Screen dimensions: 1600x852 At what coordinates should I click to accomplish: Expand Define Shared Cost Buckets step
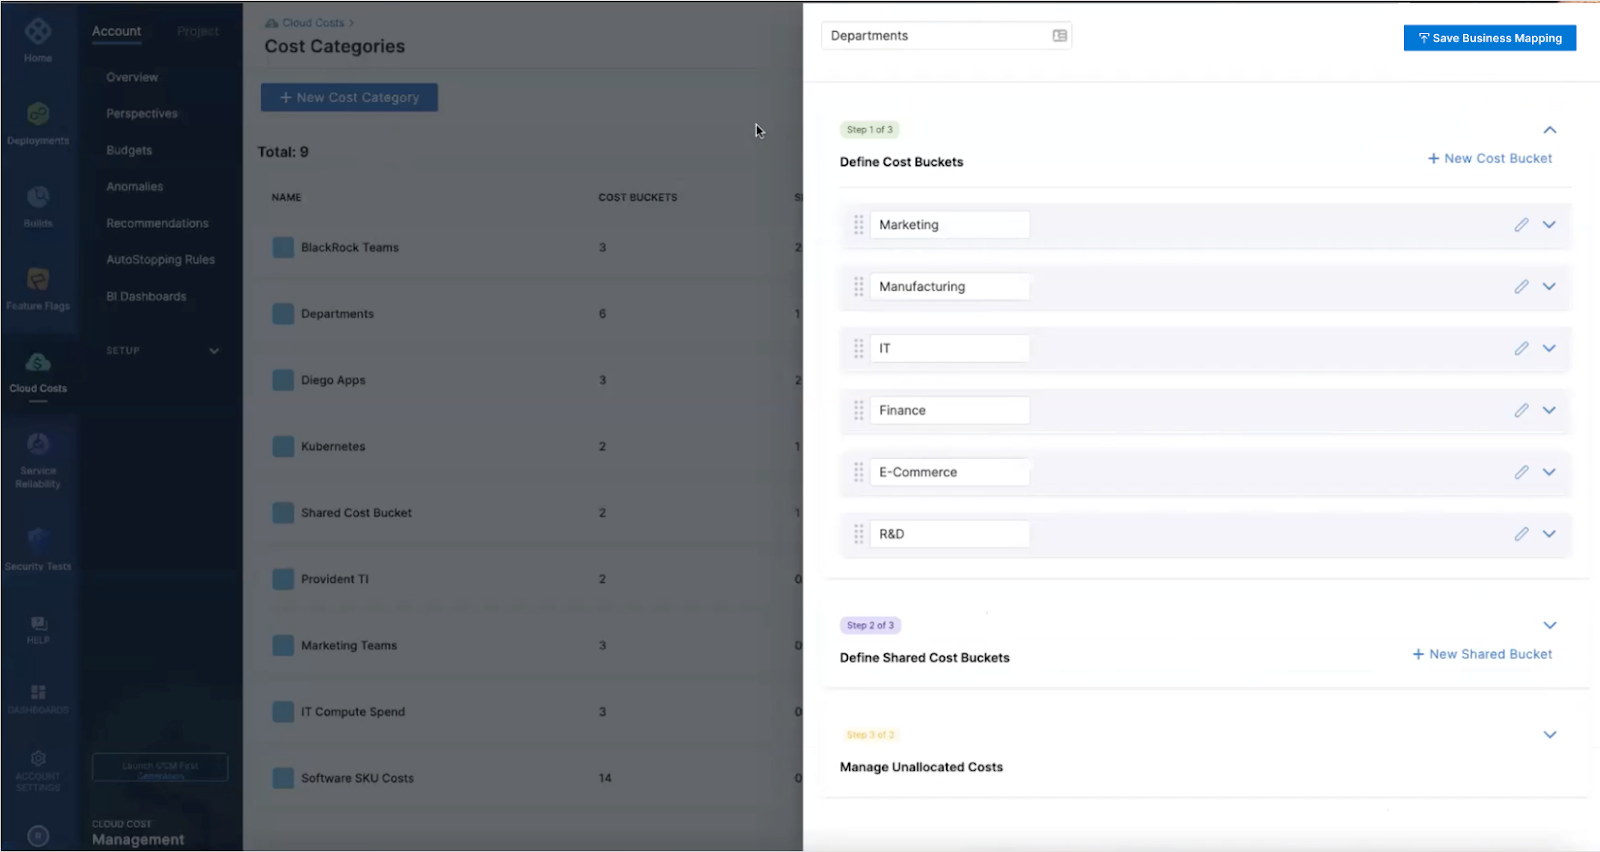coord(1550,626)
